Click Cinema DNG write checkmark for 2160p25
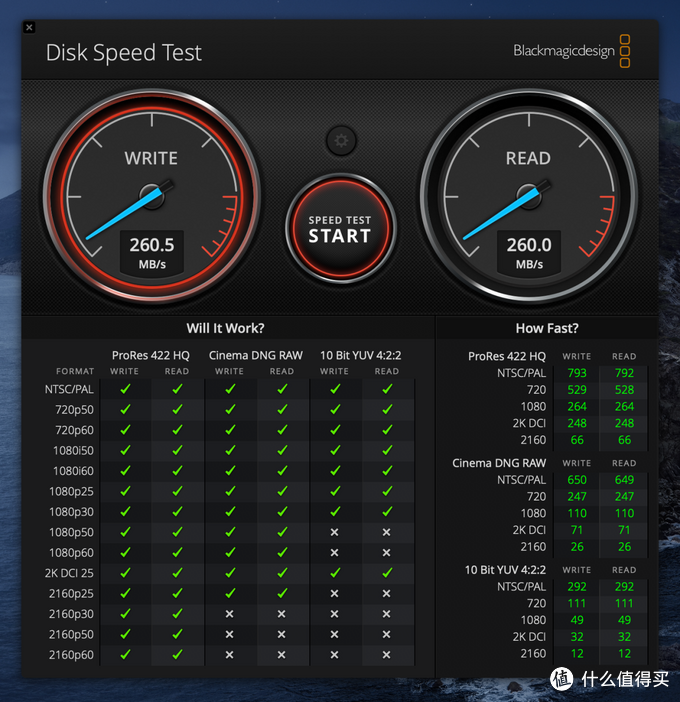This screenshot has height=702, width=680. pos(230,593)
